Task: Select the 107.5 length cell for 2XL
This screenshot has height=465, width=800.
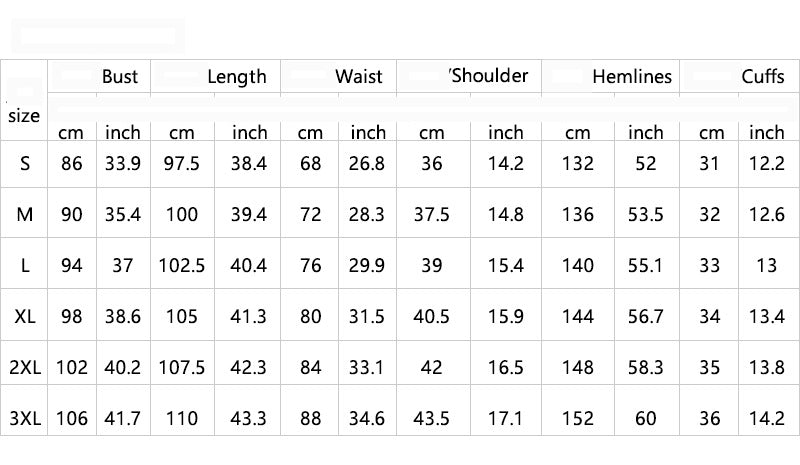Action: (x=182, y=367)
